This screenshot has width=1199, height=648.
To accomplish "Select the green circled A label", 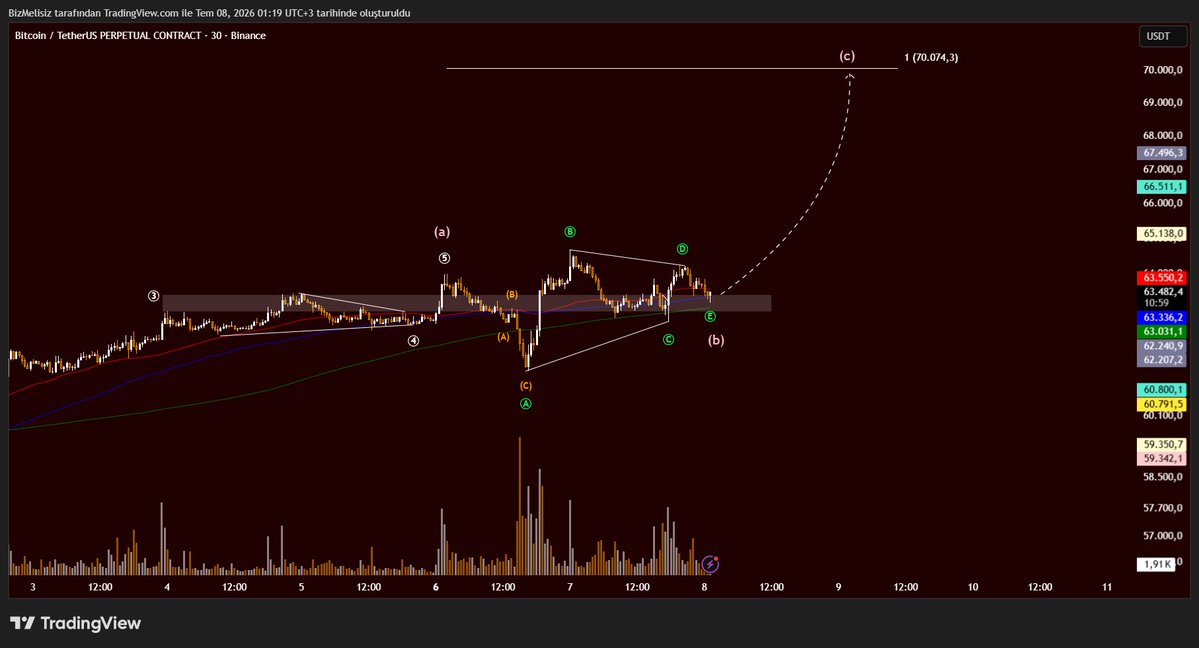I will pyautogui.click(x=525, y=403).
